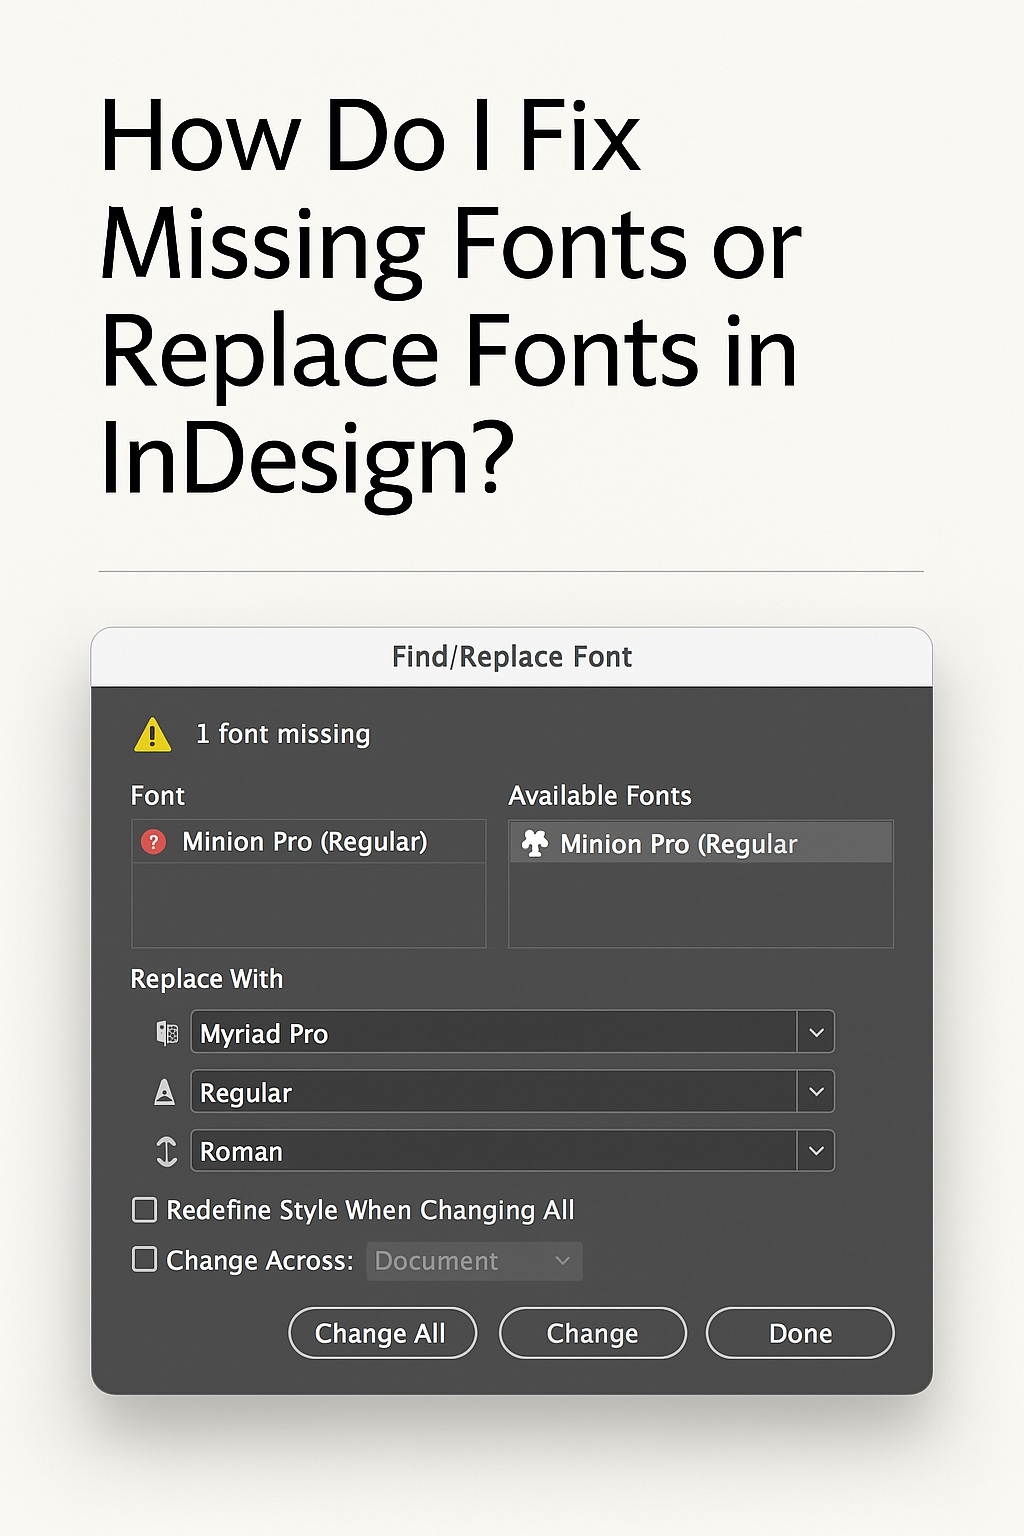Screen dimensions: 1024x1536
Task: Click Done to close the dialog
Action: click(x=799, y=1333)
